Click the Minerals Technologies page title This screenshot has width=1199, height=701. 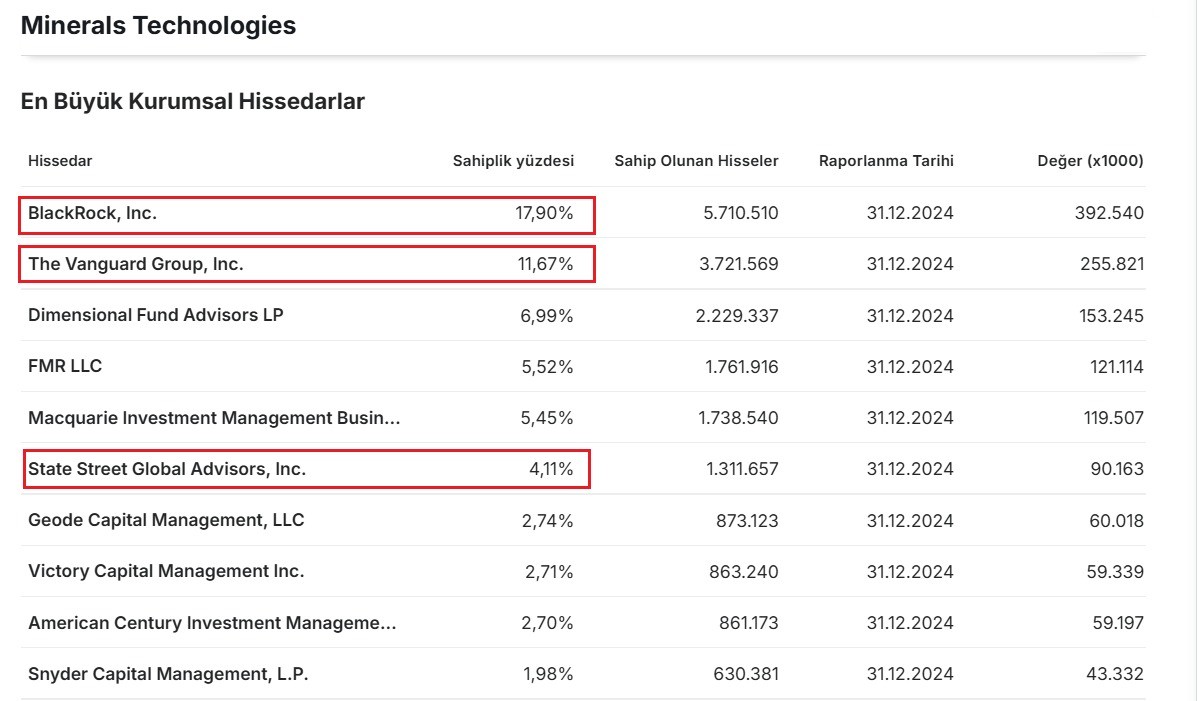[158, 26]
